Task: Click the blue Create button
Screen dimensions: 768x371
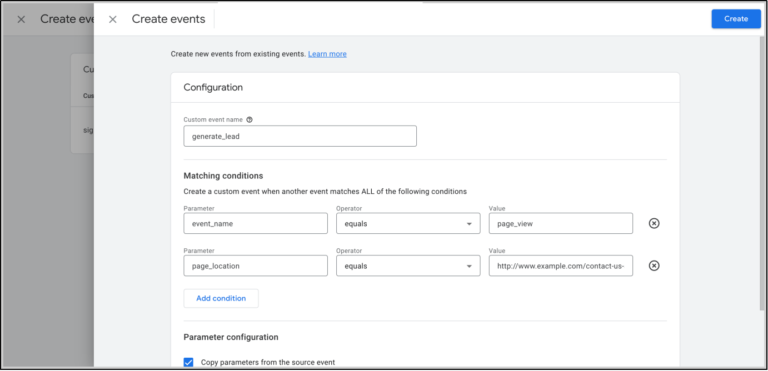Action: tap(736, 19)
